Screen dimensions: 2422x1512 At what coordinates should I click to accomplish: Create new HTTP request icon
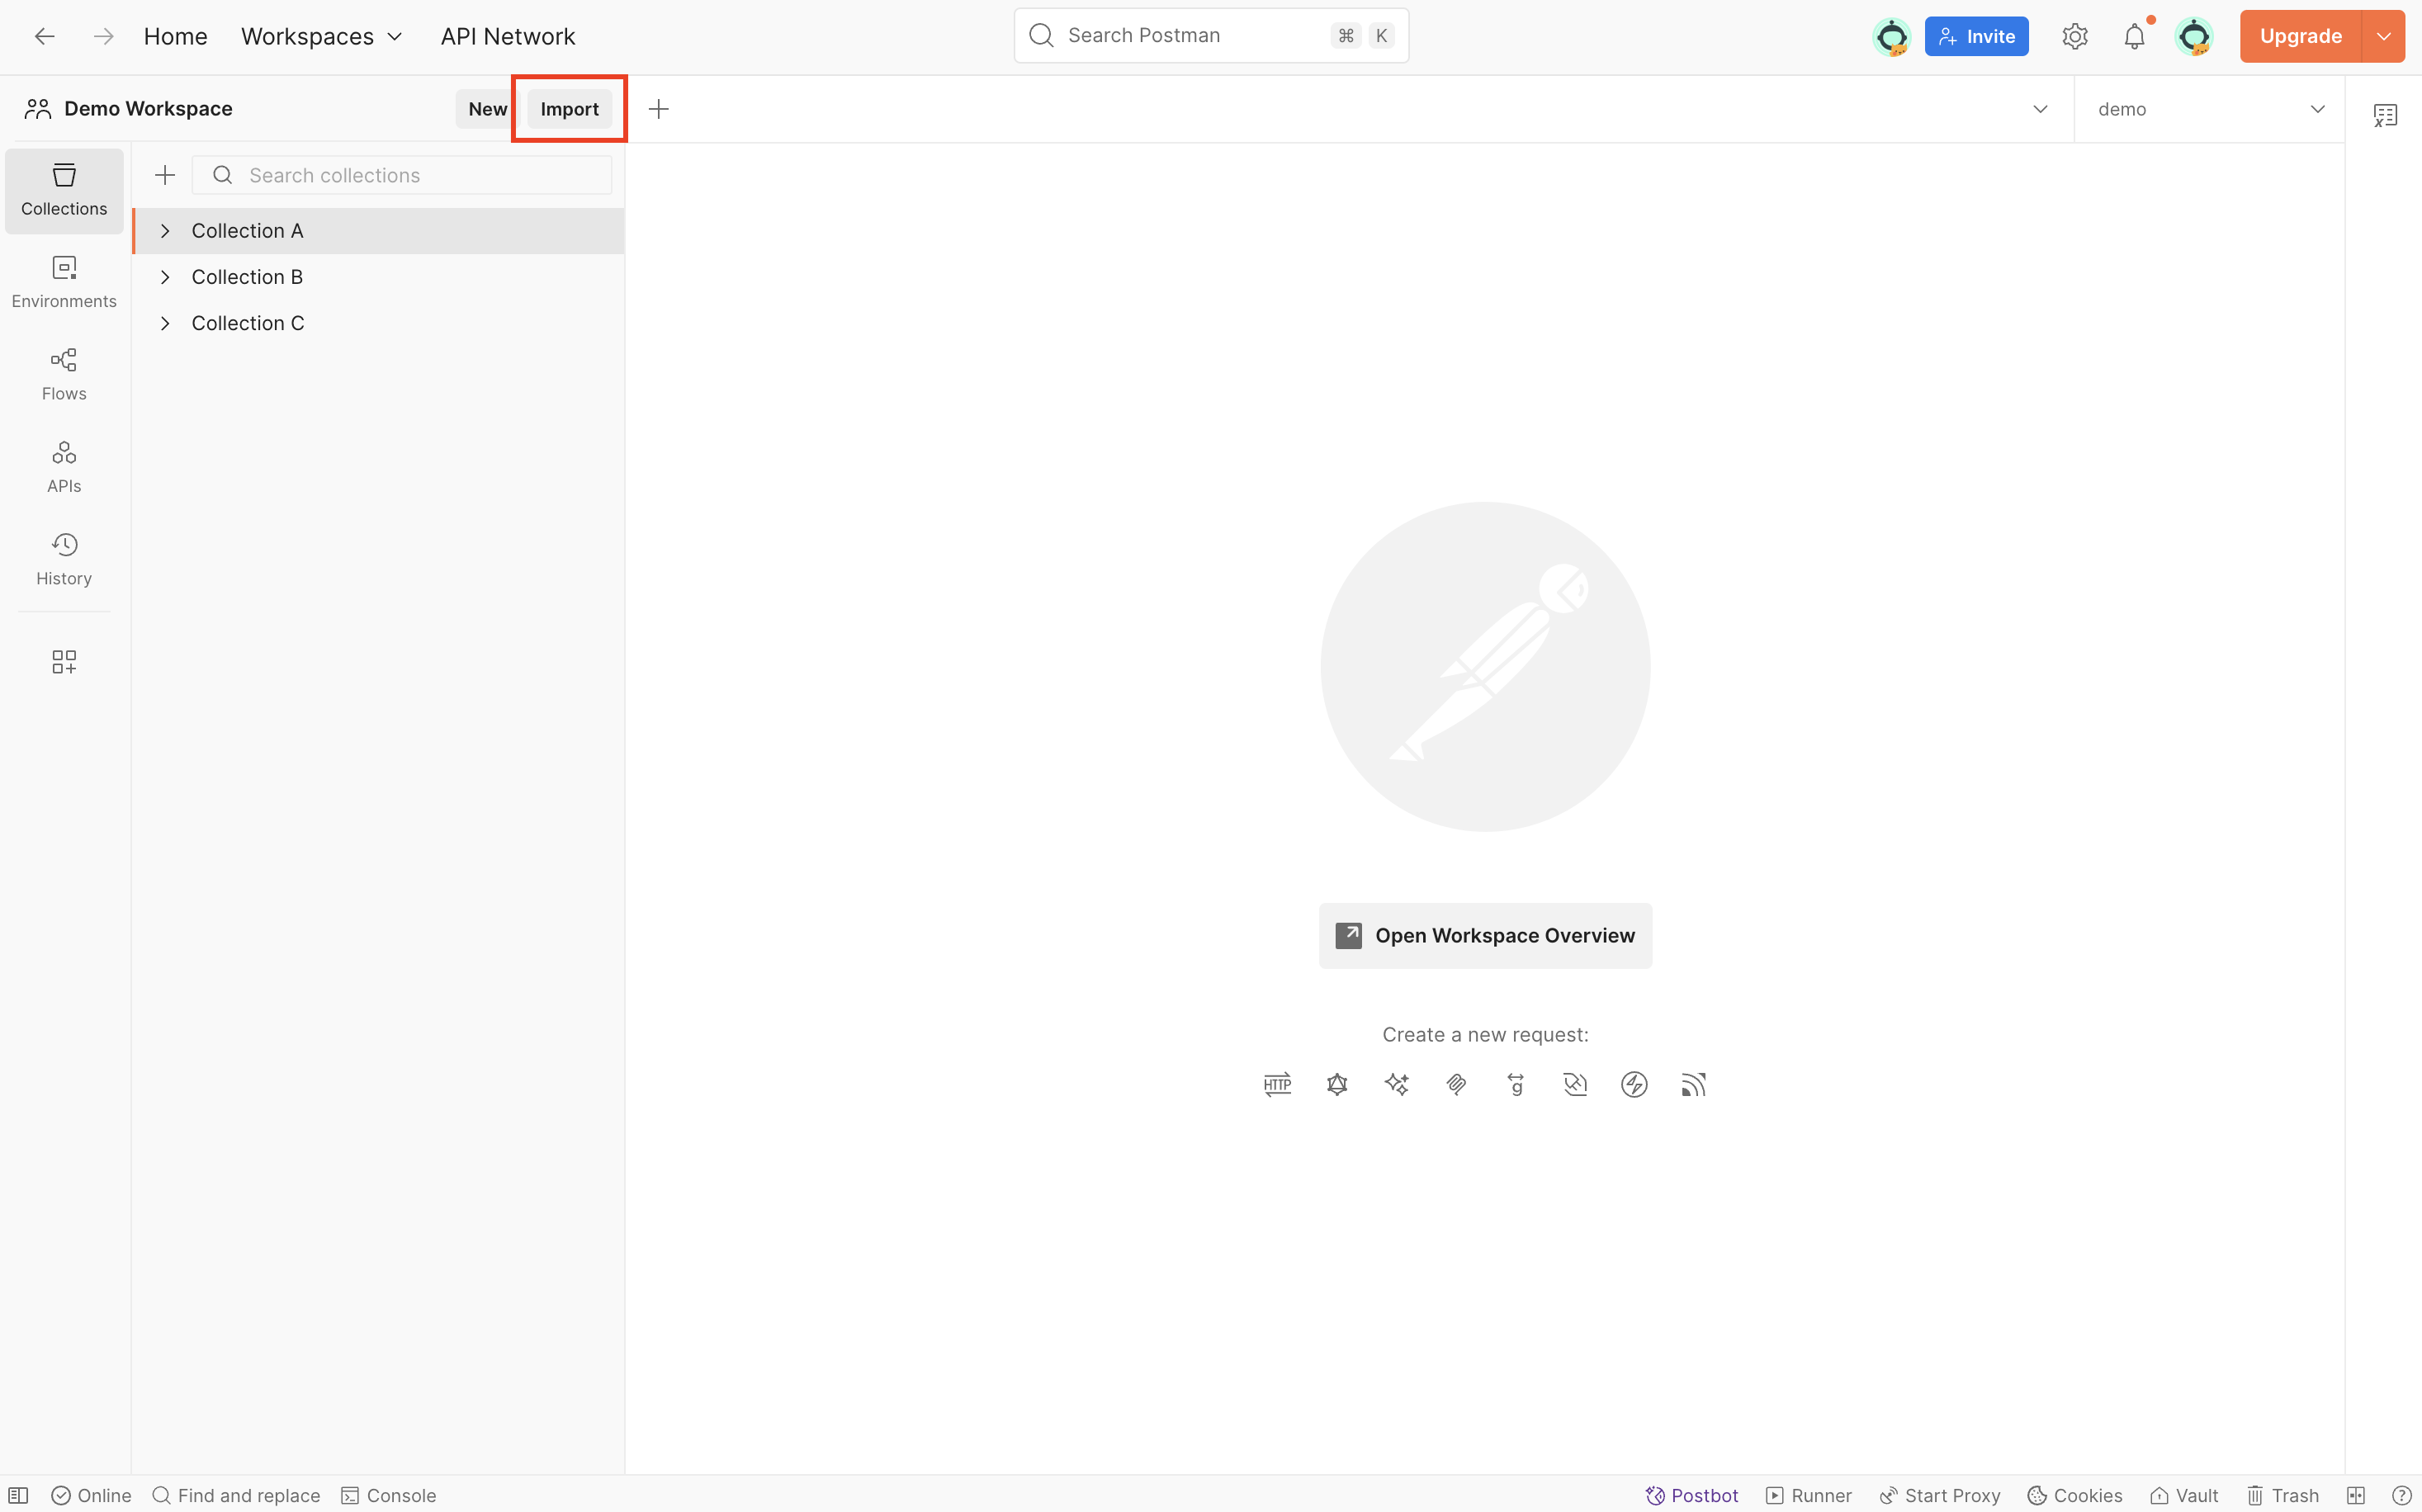pyautogui.click(x=1277, y=1084)
